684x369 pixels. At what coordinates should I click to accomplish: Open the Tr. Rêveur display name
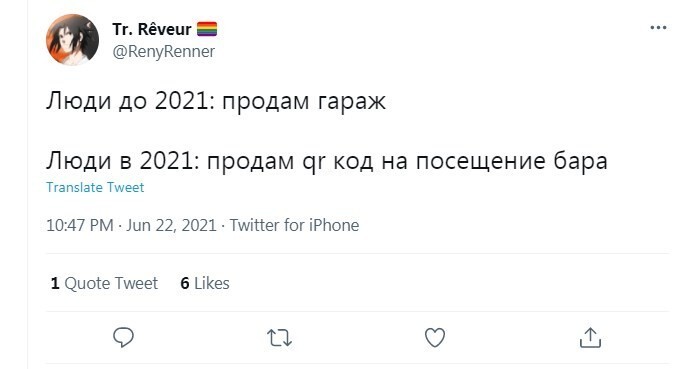[152, 29]
